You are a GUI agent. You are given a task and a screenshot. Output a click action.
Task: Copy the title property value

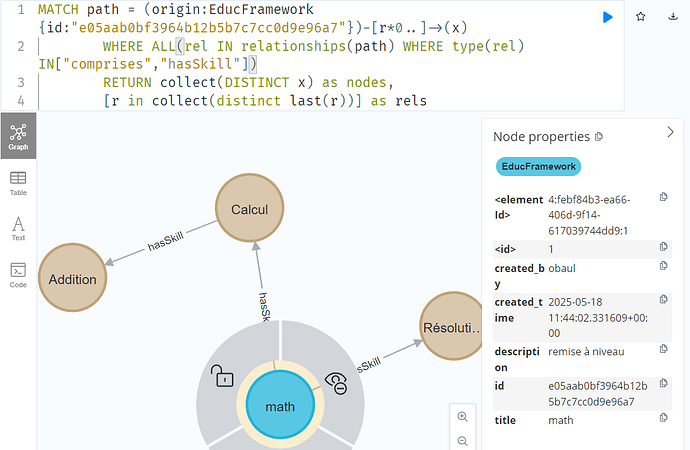pyautogui.click(x=664, y=417)
